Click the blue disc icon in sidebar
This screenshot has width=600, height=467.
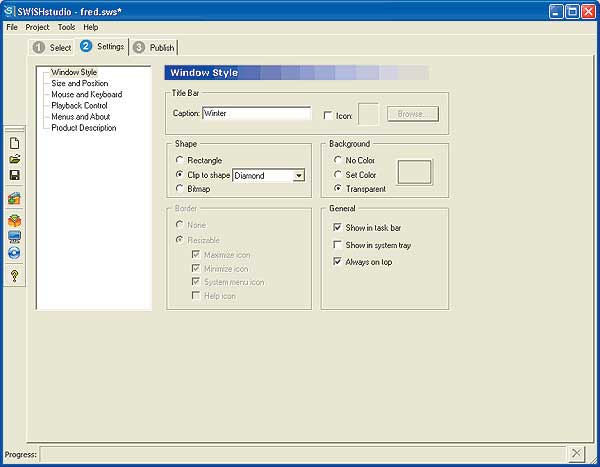(14, 253)
